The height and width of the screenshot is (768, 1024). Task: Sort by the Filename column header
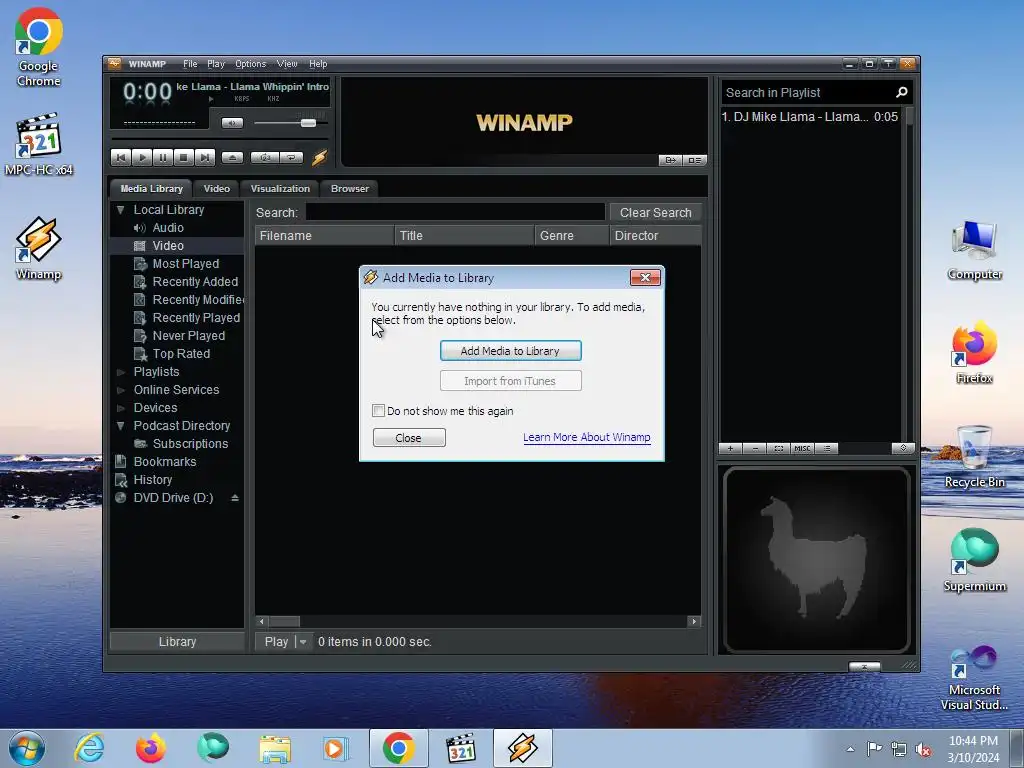click(324, 236)
